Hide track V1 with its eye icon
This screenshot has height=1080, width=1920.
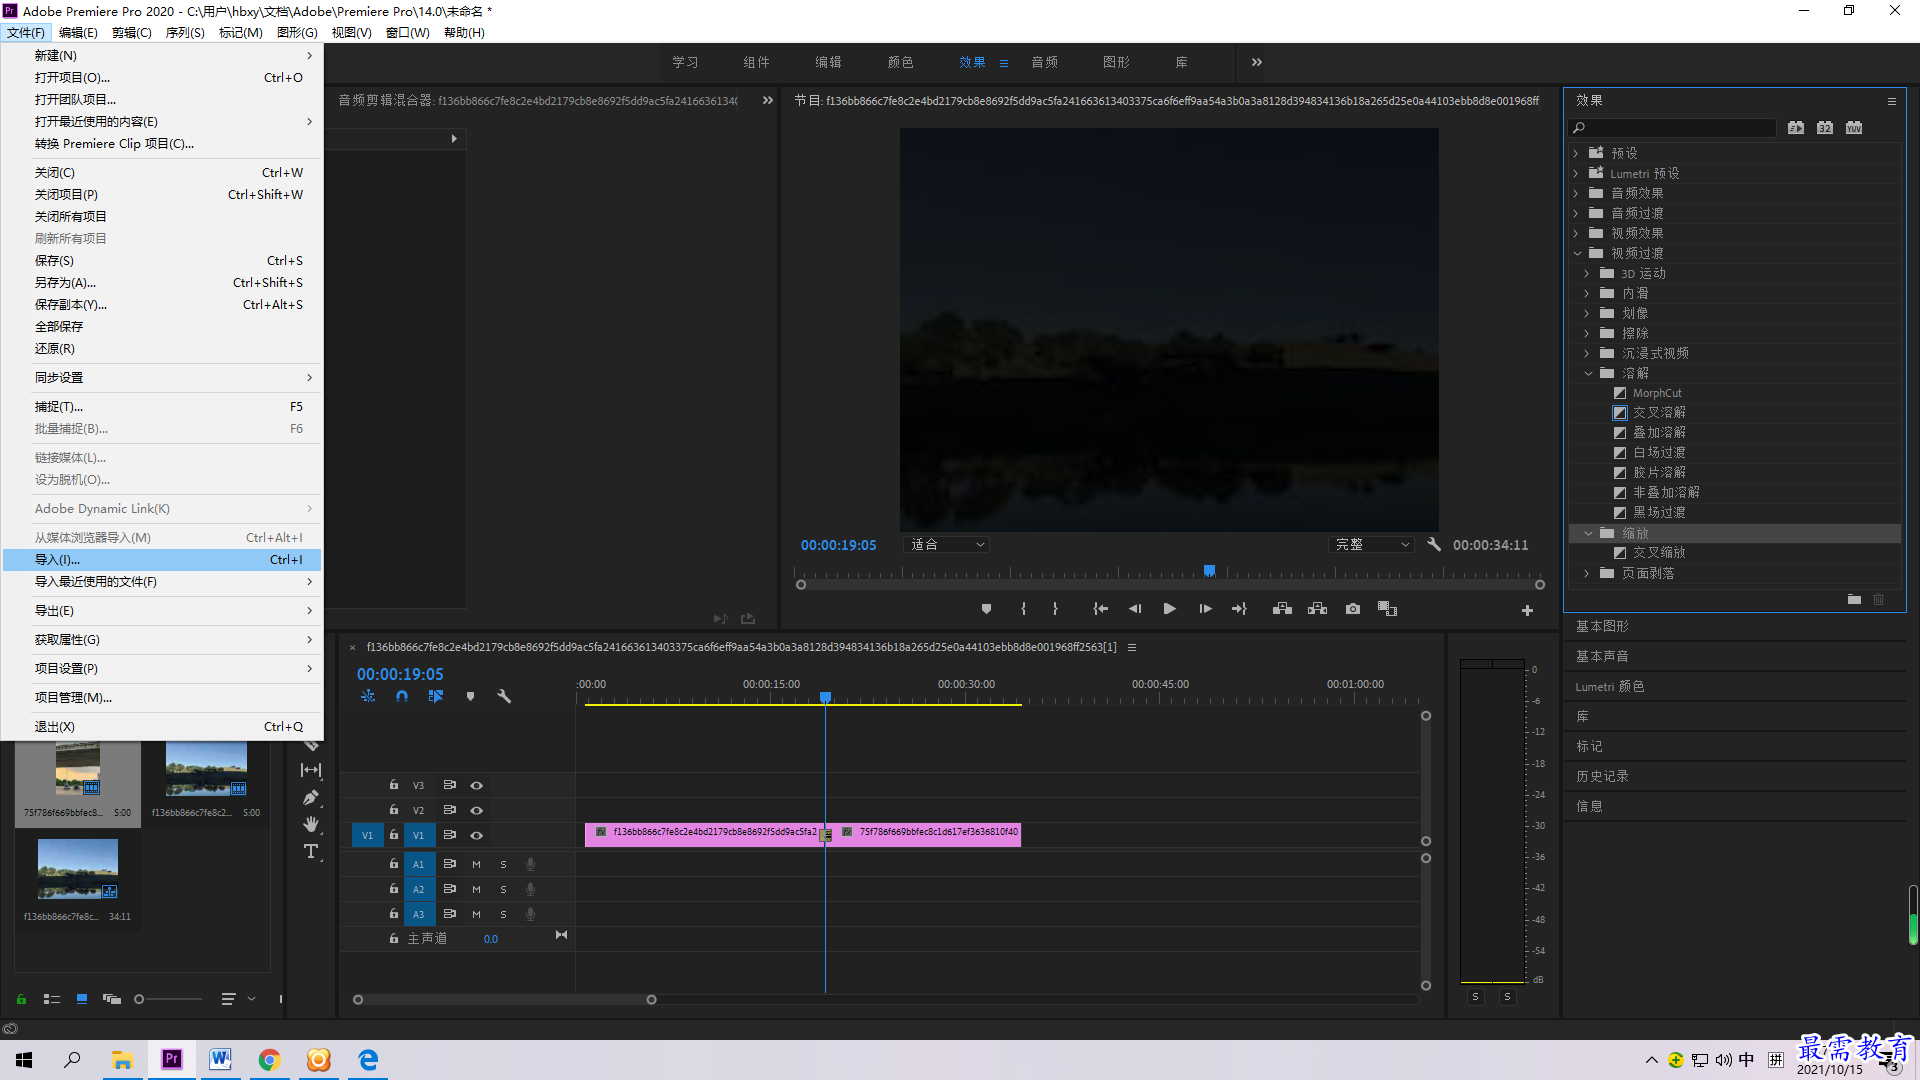coord(477,836)
